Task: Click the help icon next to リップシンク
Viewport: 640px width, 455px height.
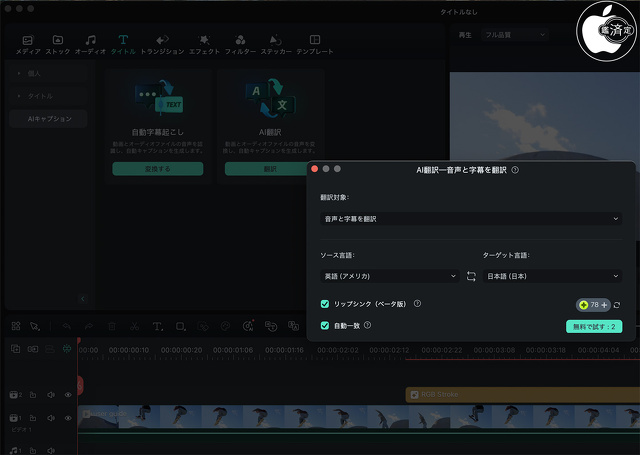Action: click(x=417, y=304)
